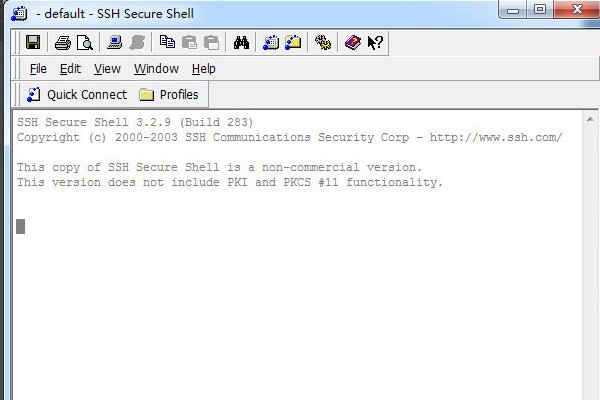Viewport: 600px width, 400px height.
Task: Open Settings using the gears icon
Action: [323, 42]
